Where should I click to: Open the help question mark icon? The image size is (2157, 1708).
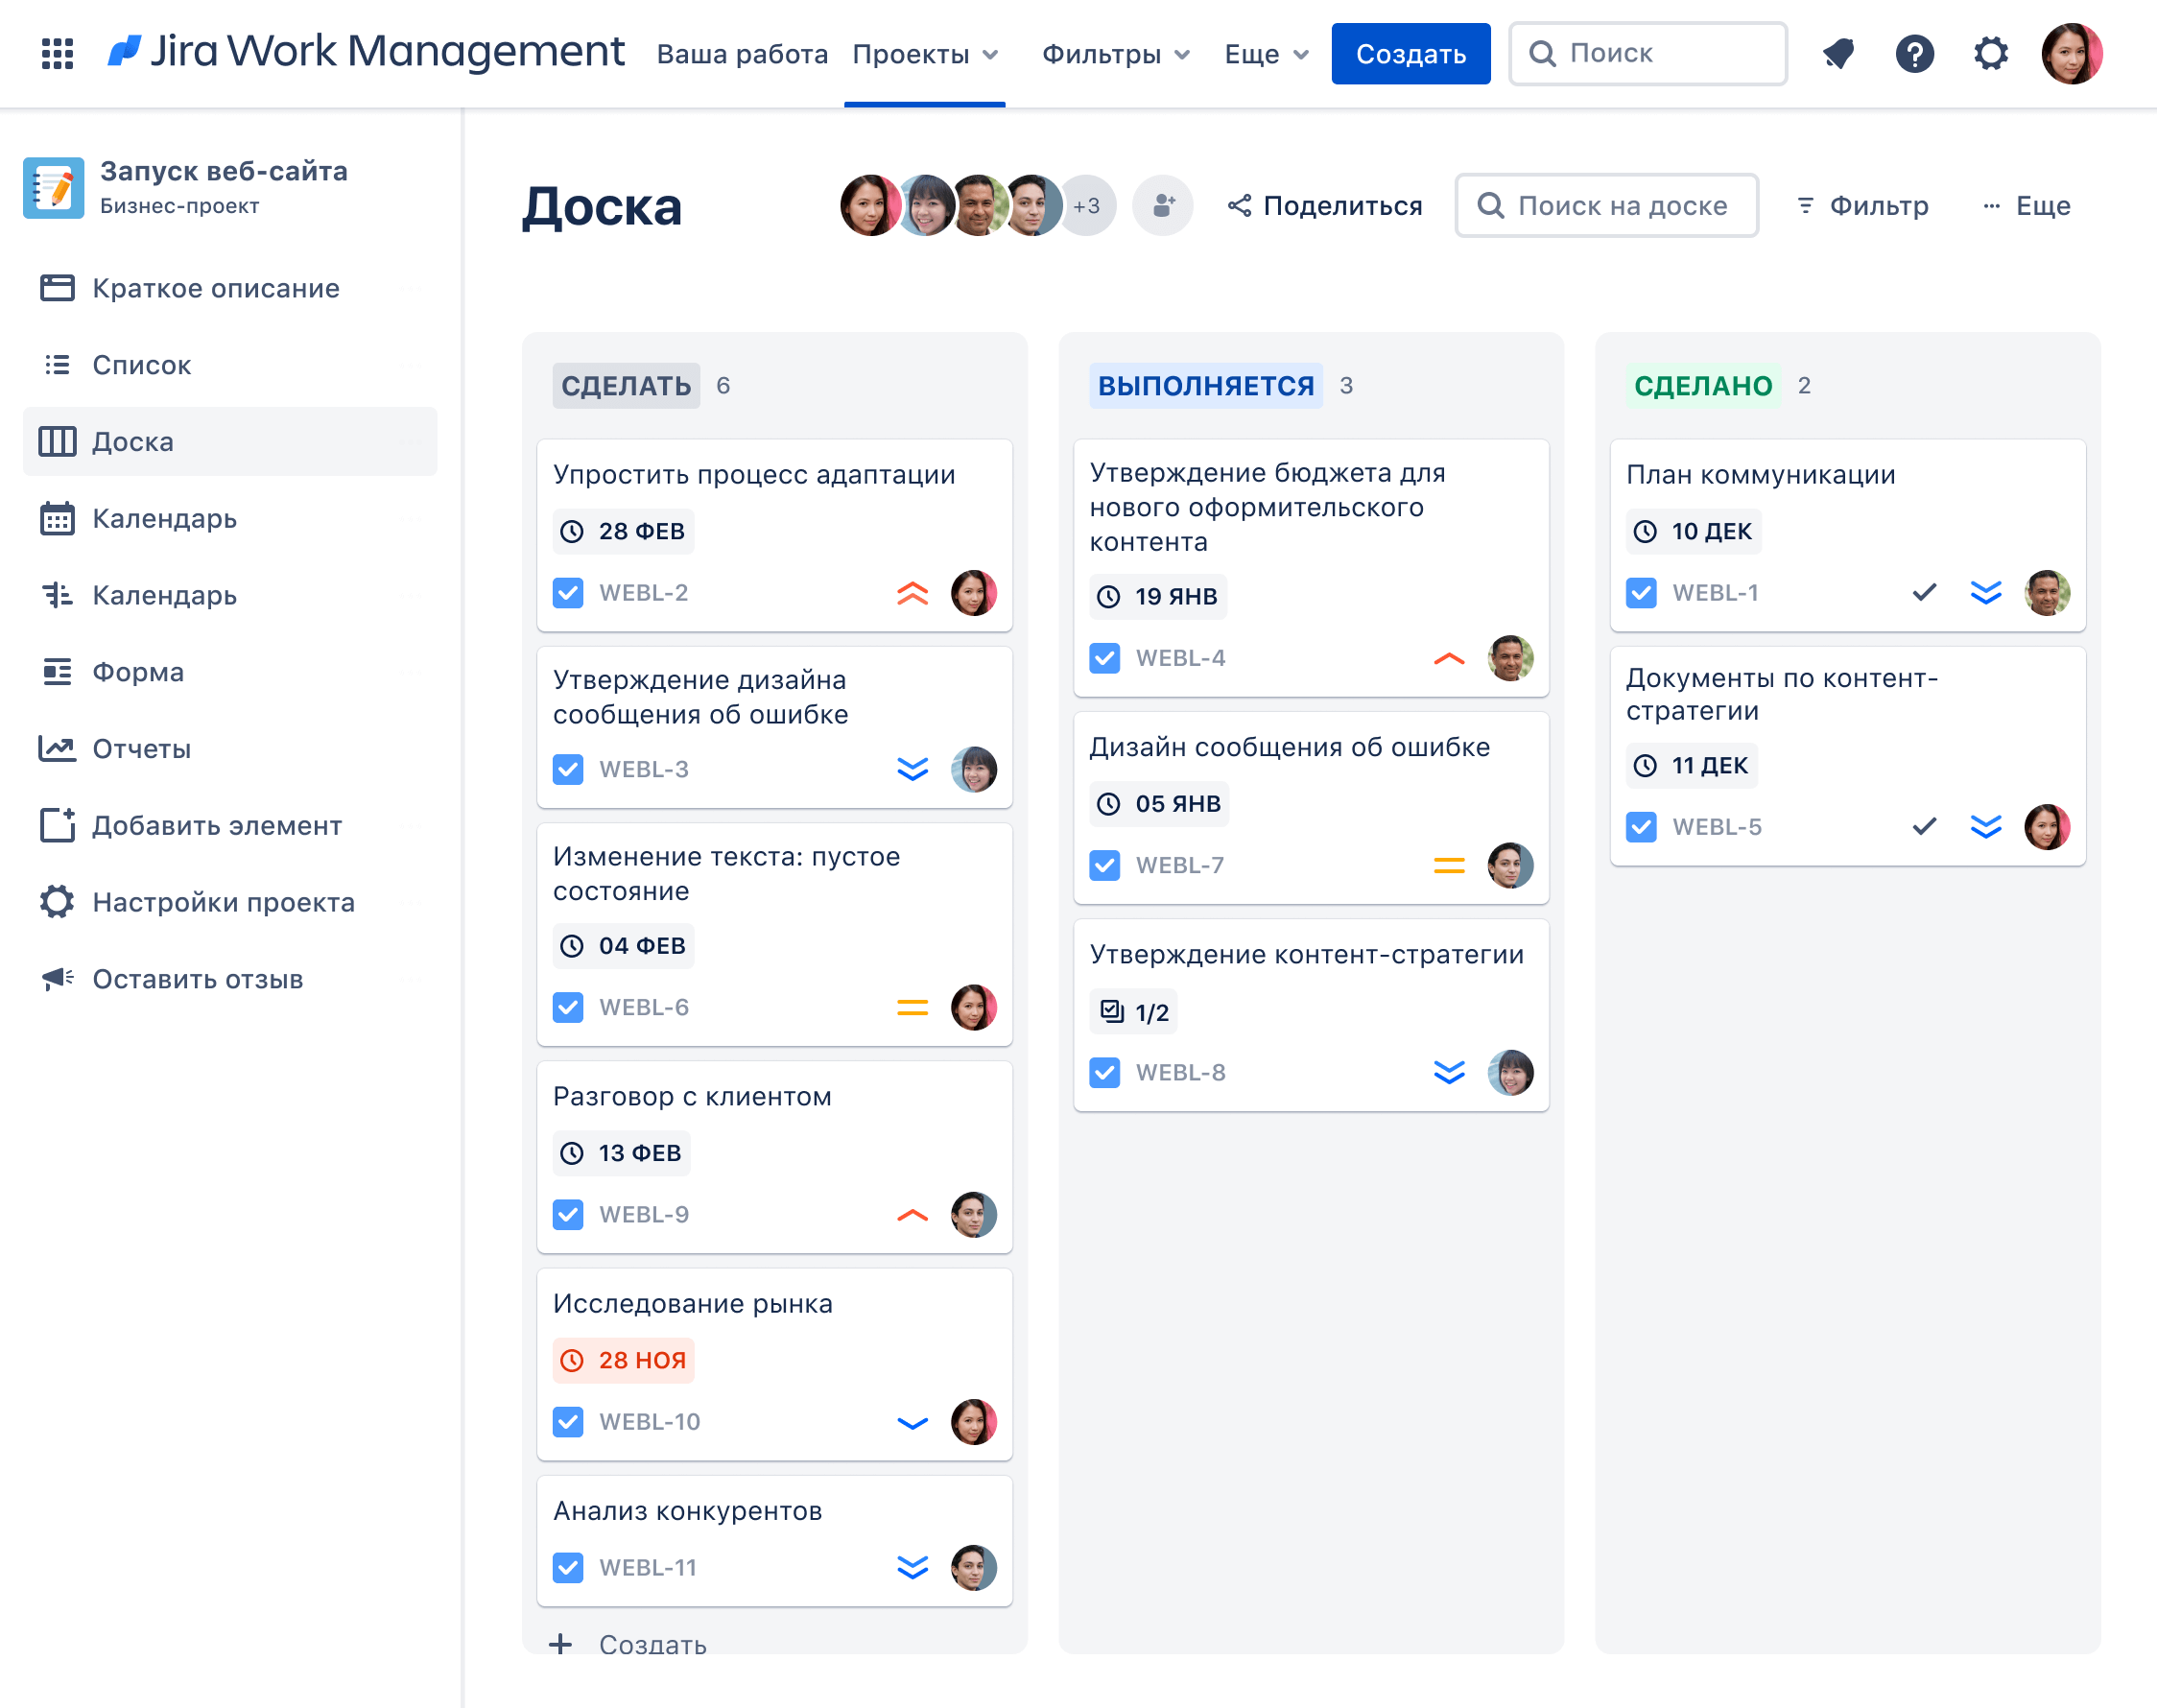1914,53
